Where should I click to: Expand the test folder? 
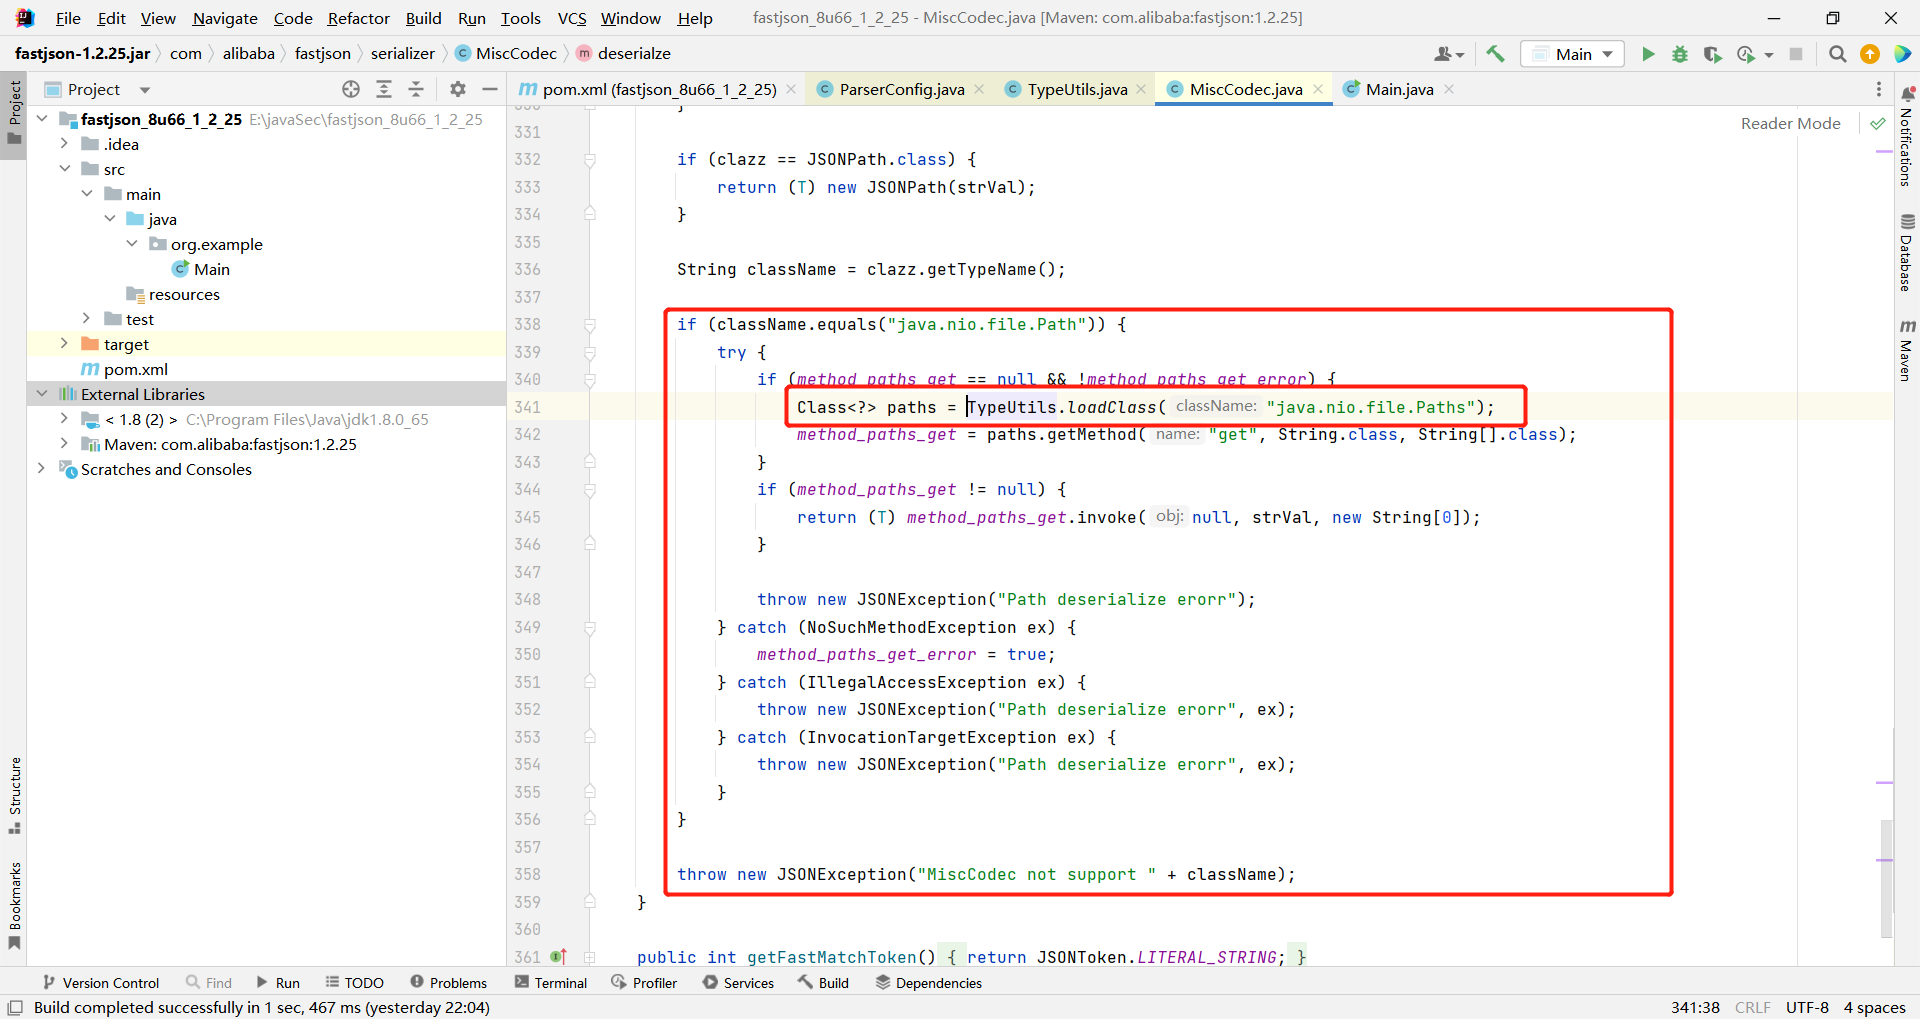tap(87, 319)
